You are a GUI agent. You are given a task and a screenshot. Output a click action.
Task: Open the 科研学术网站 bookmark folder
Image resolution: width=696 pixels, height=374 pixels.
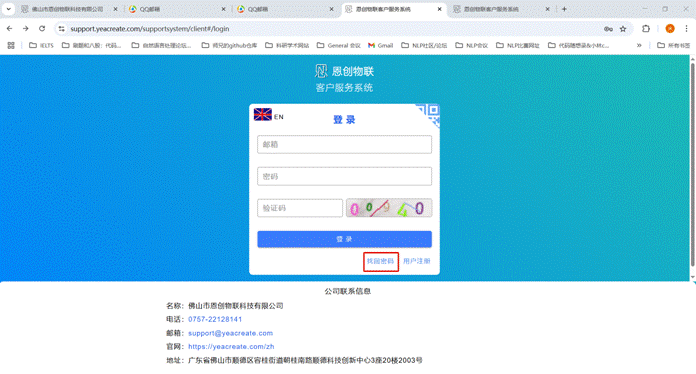point(287,45)
